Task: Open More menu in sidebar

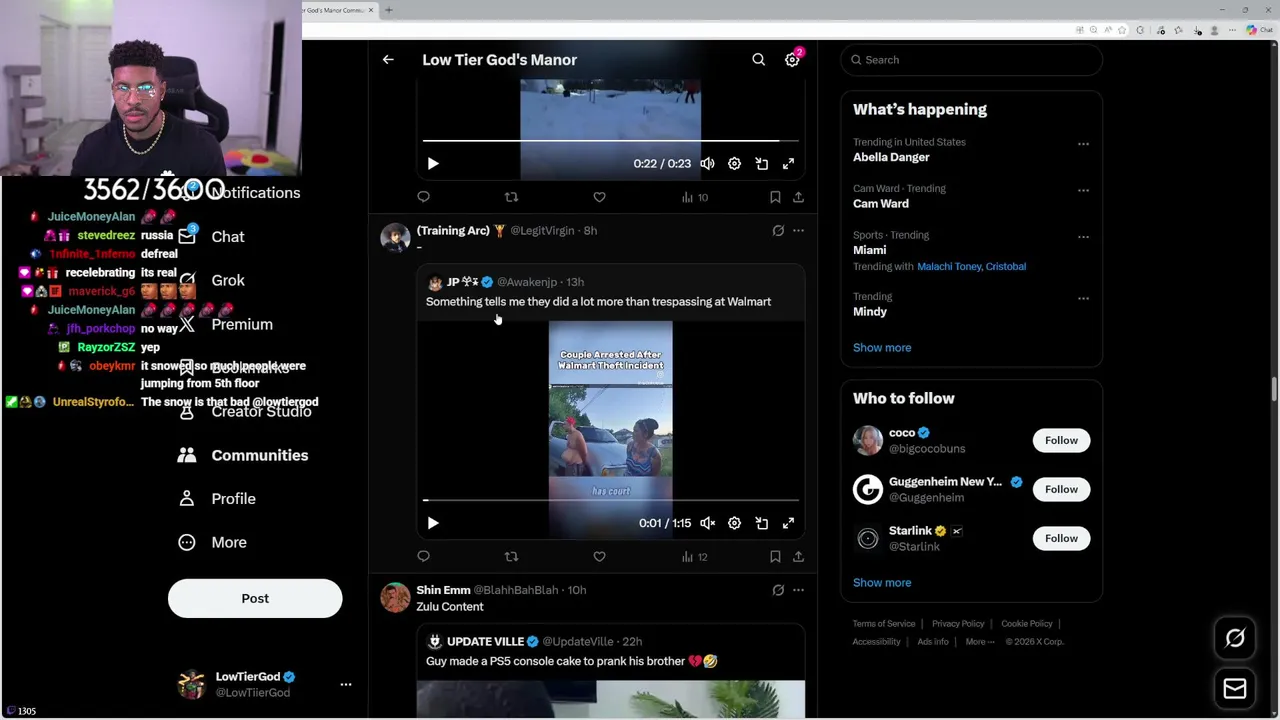Action: 212,543
